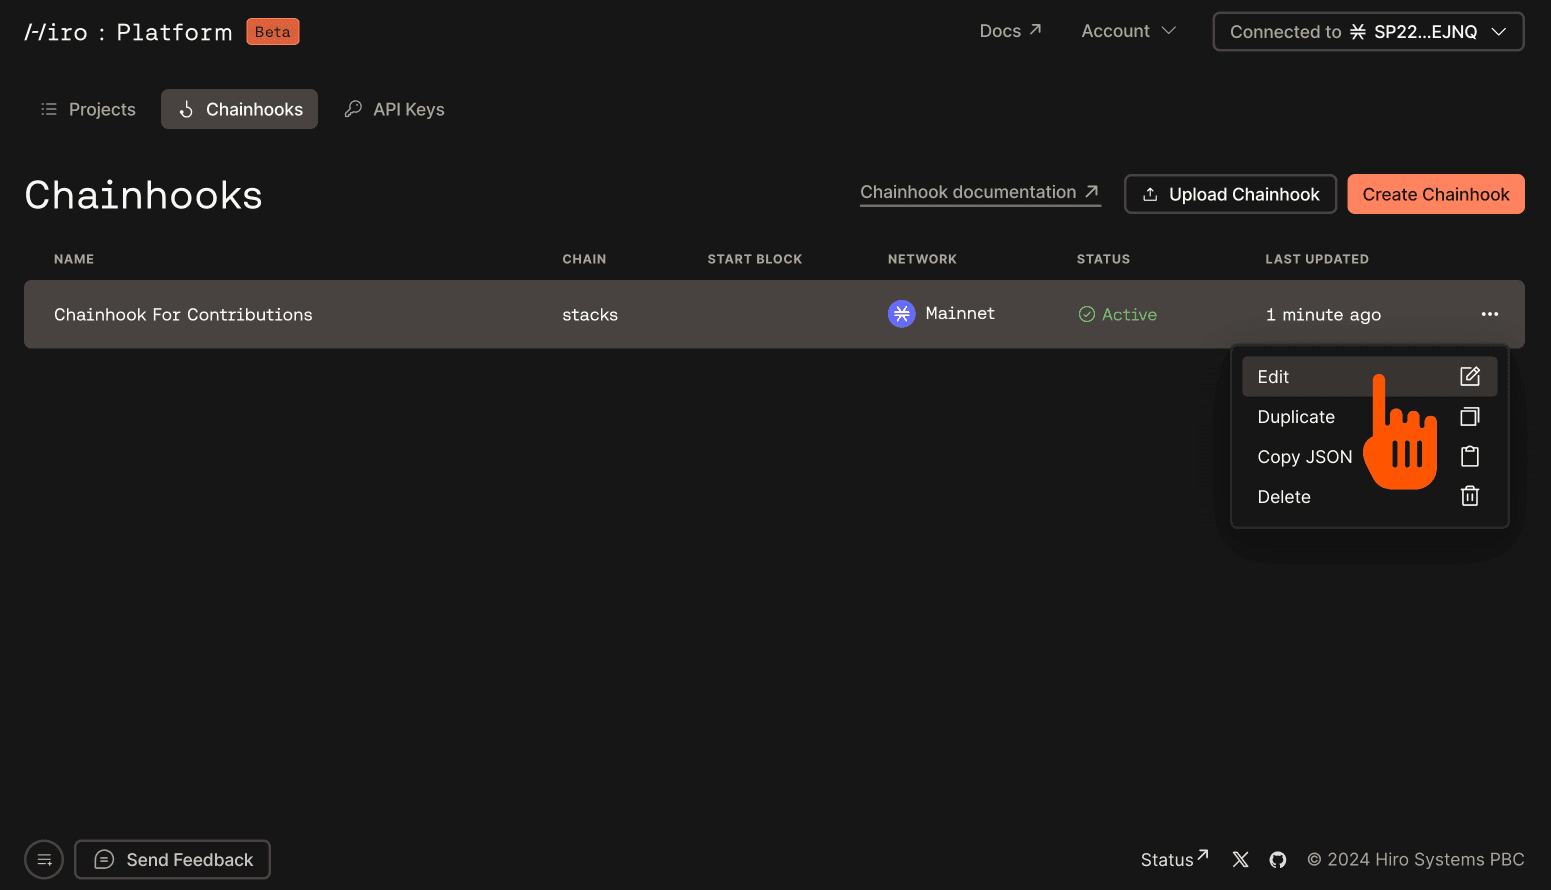
Task: Click the 'stacks' chain cell
Action: (589, 314)
